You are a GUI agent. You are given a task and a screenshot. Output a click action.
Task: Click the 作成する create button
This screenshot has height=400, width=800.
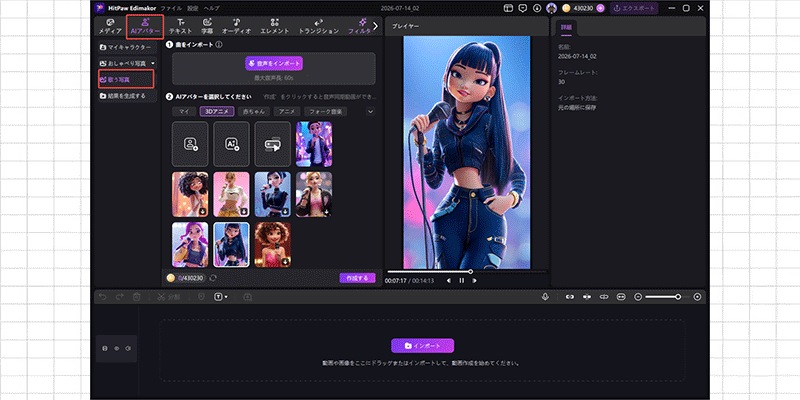click(x=357, y=278)
